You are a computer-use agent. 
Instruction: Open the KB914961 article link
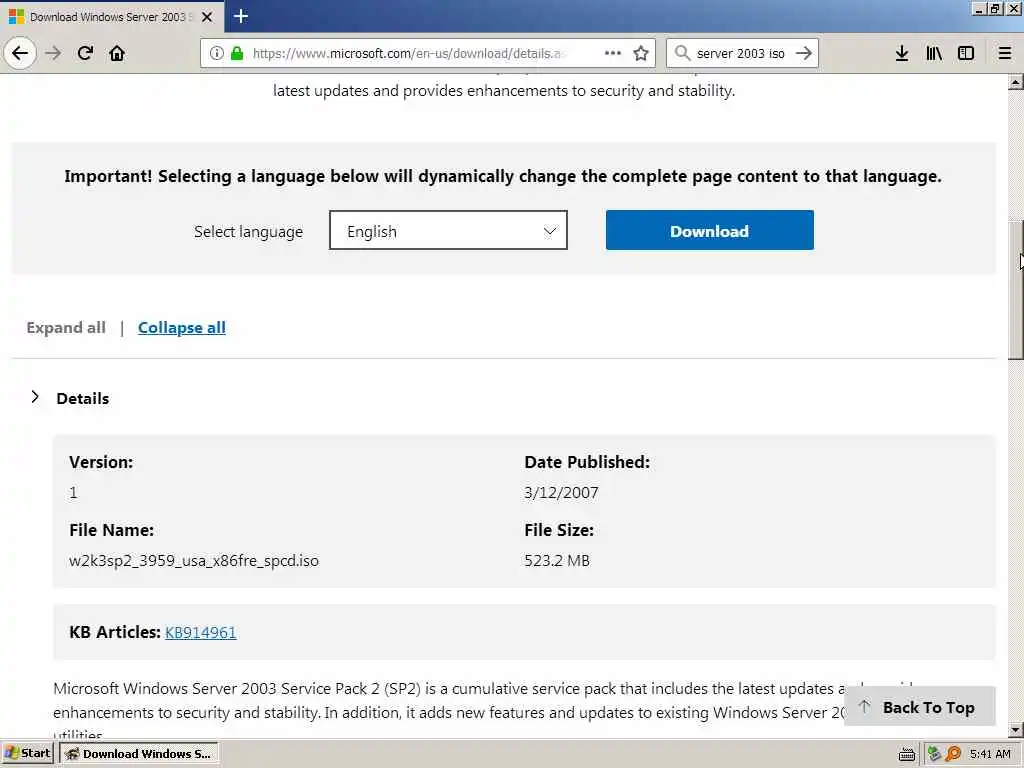(200, 632)
